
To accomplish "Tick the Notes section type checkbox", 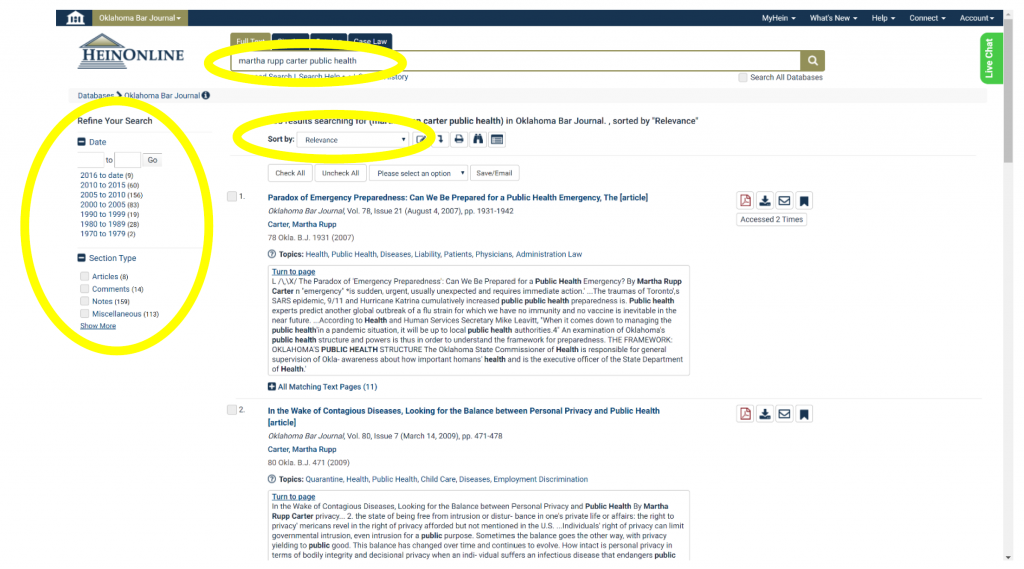I will (x=84, y=301).
